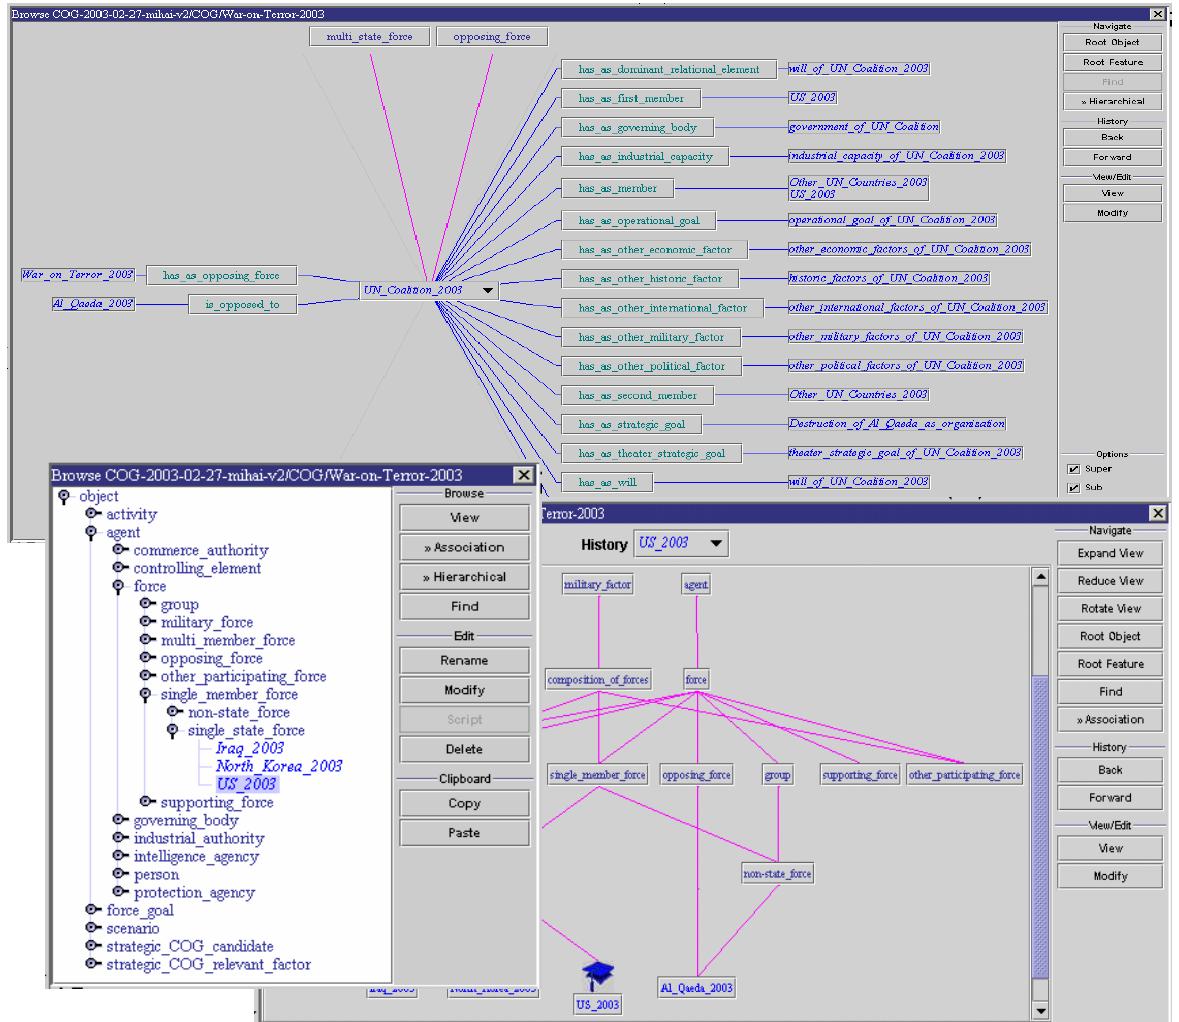Click Forward in the association window
Viewport: 1179px width, 1022px height.
coord(1112,156)
